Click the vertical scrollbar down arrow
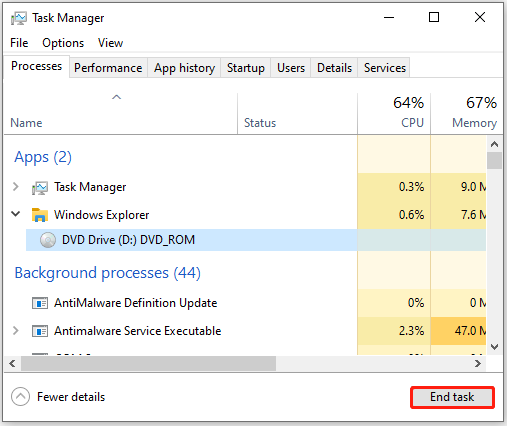This screenshot has width=507, height=426. click(494, 347)
